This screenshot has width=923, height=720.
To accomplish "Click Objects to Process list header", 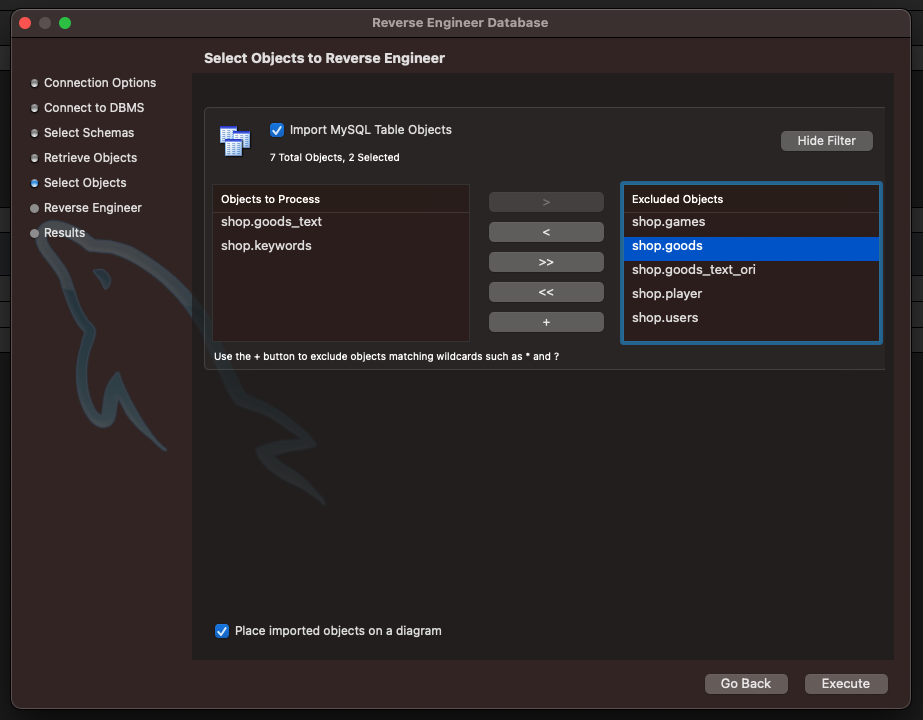I will [341, 199].
